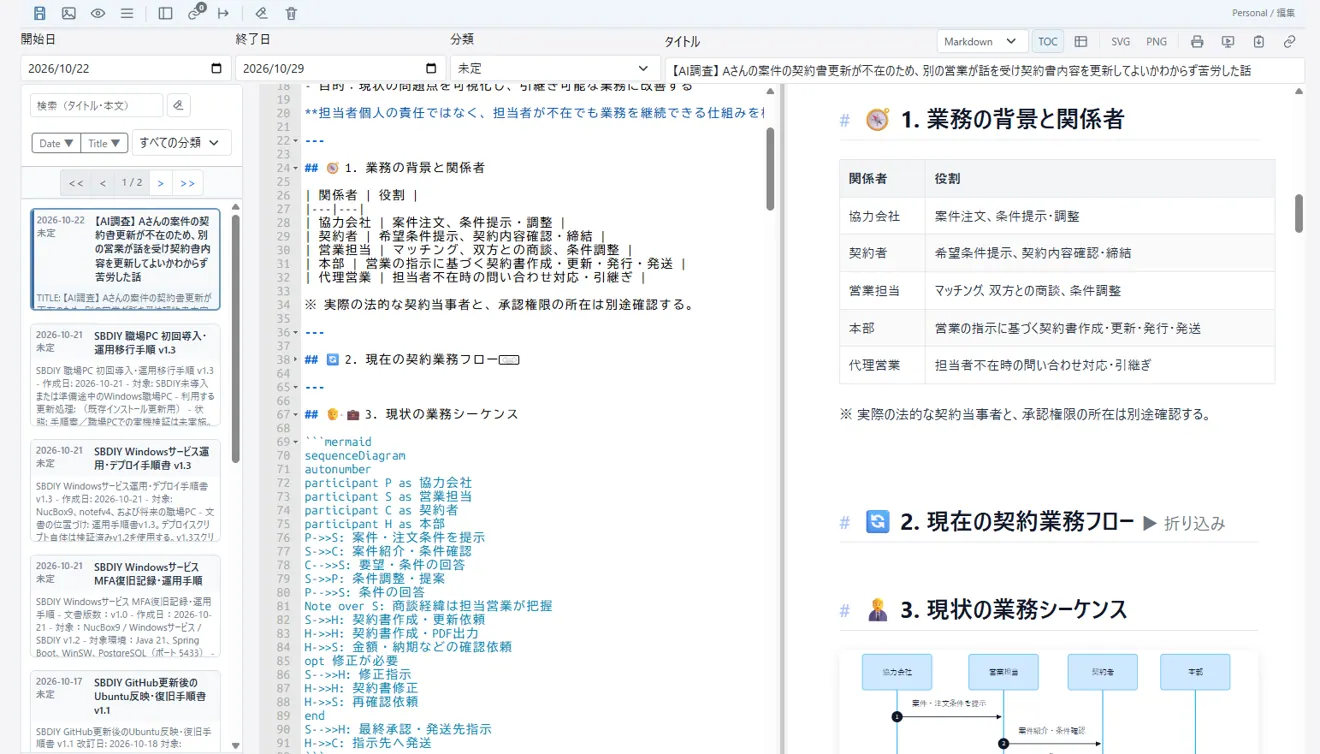Jump to last page with >> button
The height and width of the screenshot is (754, 1320).
coord(187,183)
